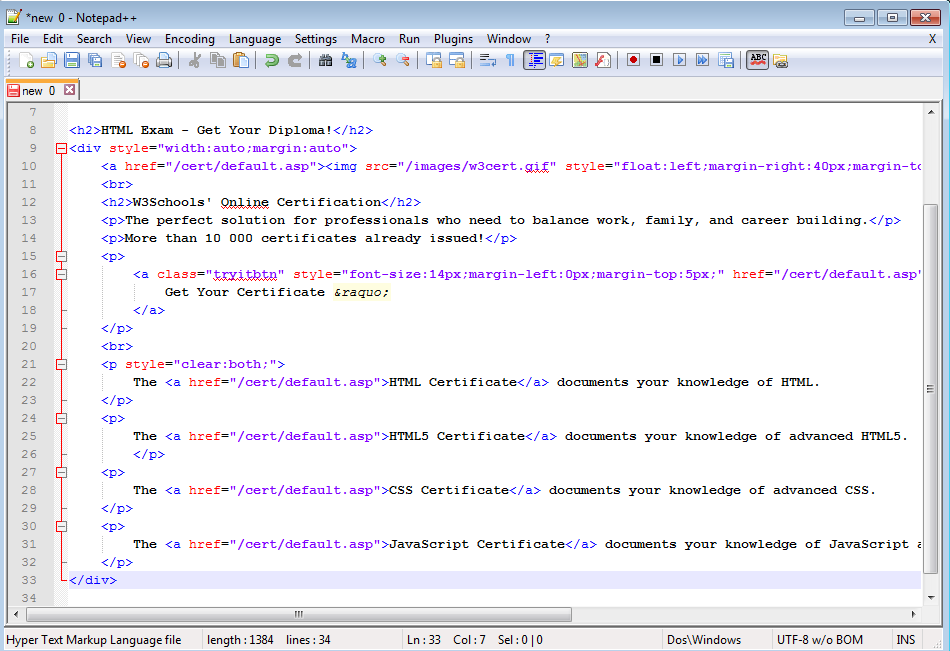Save the current recorded macro icon
This screenshot has width=950, height=651.
pyautogui.click(x=726, y=60)
